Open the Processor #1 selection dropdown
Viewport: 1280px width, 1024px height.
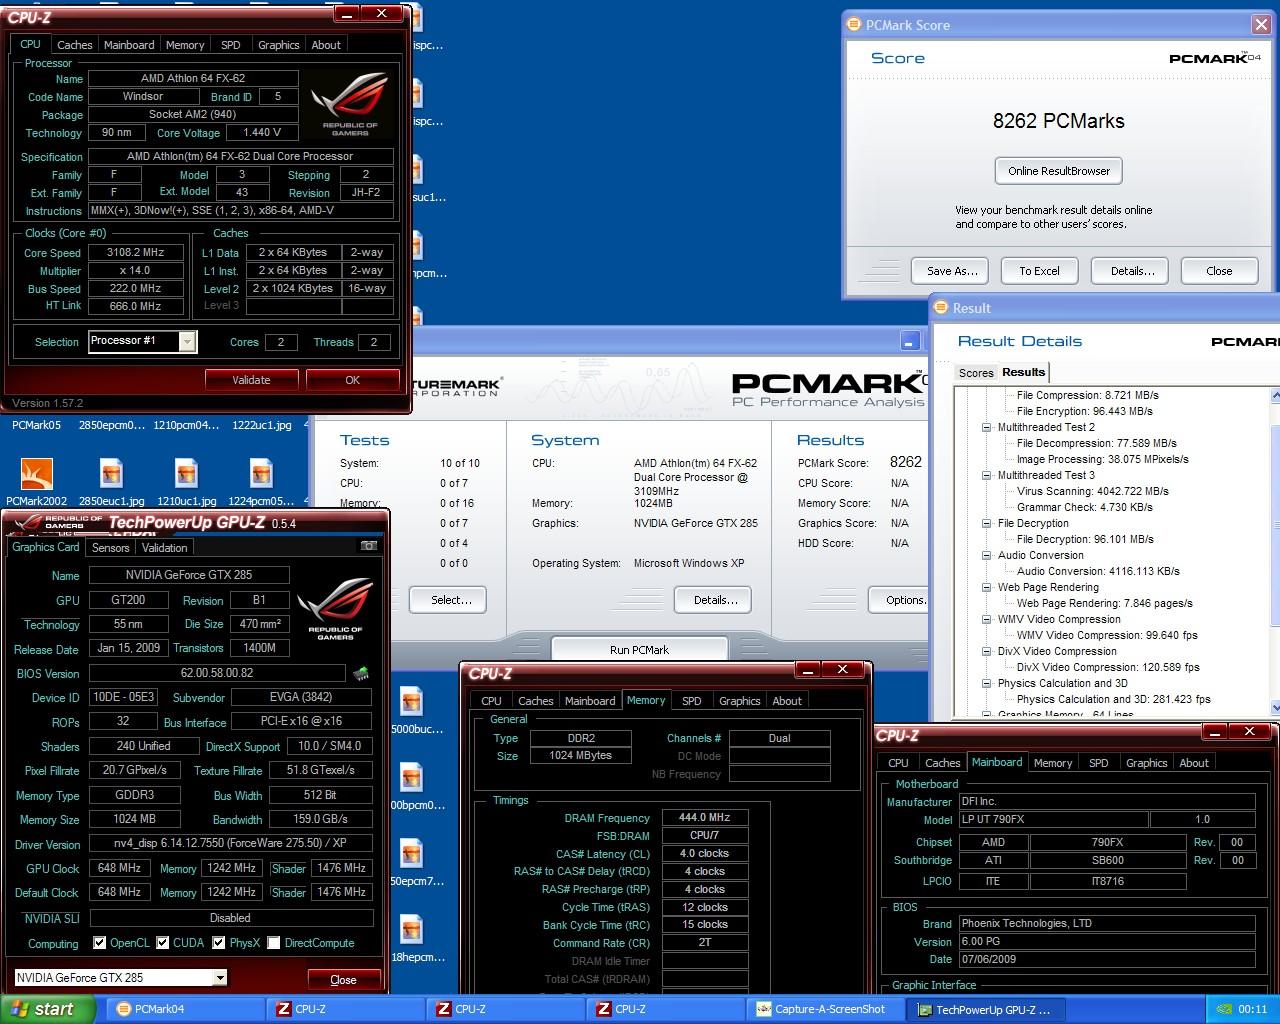[x=187, y=341]
